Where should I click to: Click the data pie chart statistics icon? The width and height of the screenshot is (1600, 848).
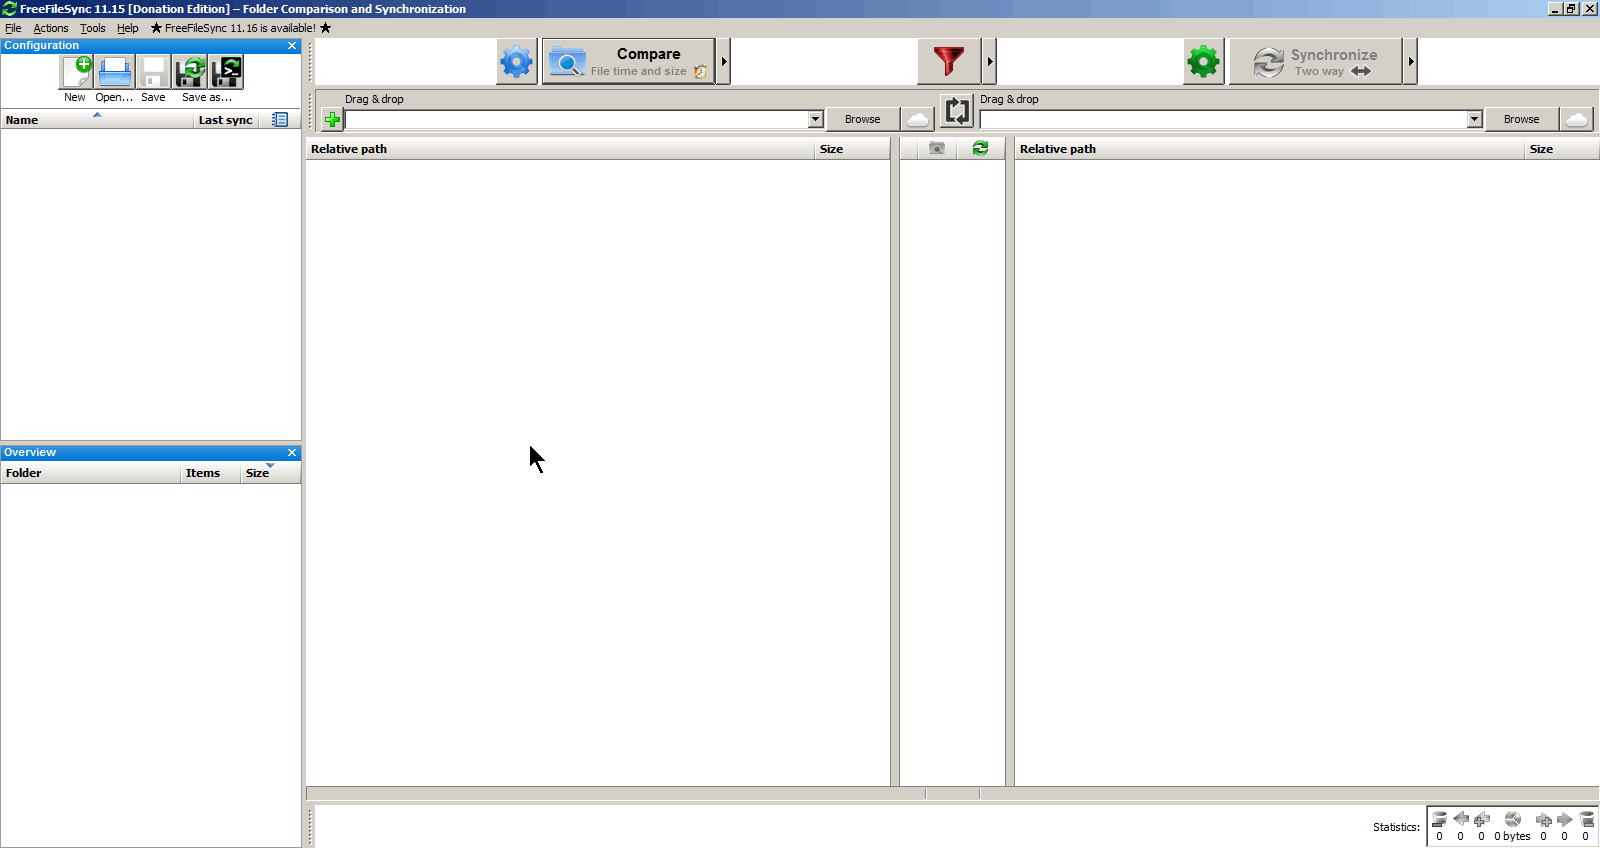[1513, 819]
